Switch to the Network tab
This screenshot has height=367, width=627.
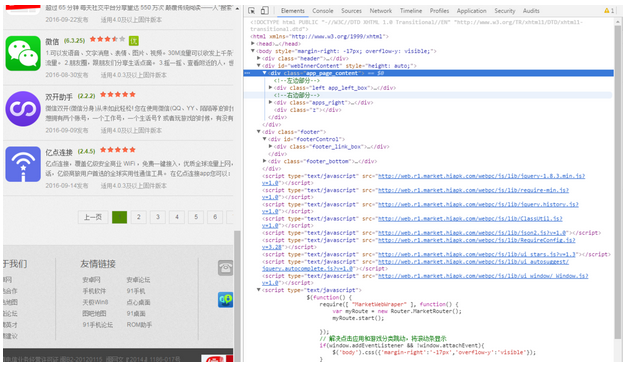point(381,11)
